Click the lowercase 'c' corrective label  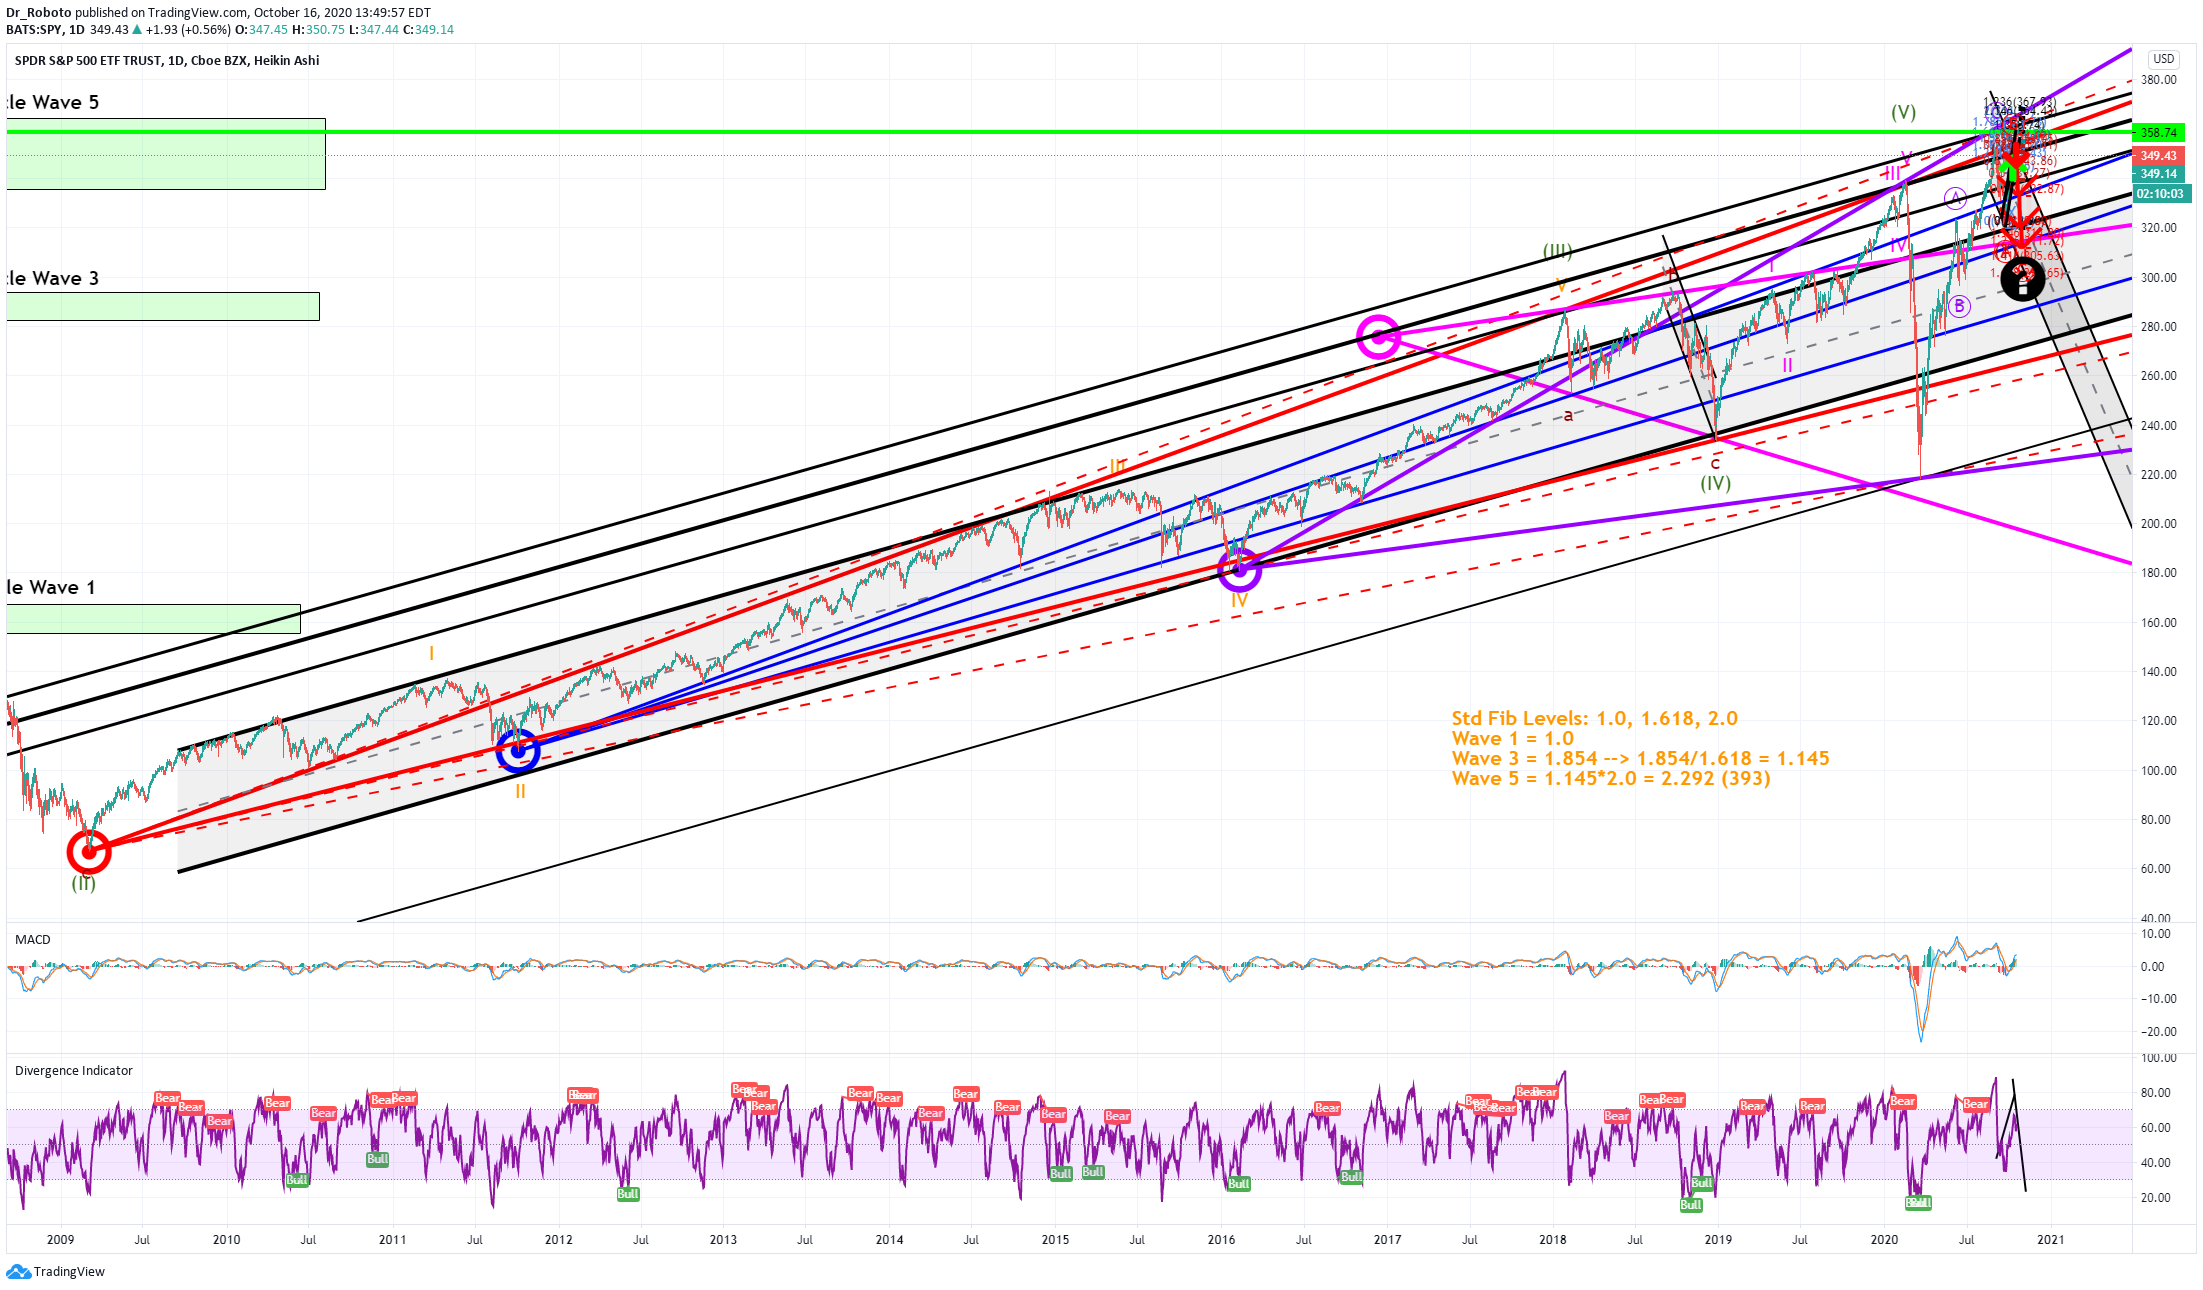[x=1716, y=463]
